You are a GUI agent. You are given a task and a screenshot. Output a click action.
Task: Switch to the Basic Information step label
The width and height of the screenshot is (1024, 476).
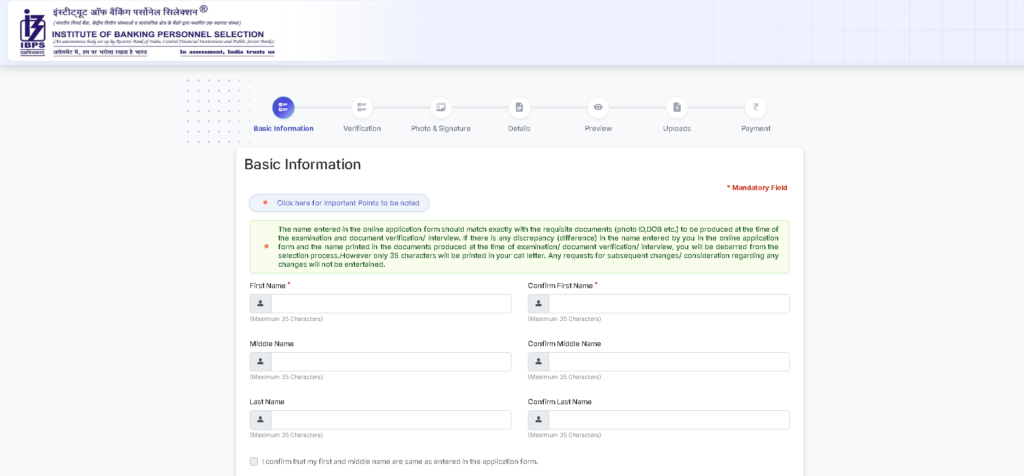pyautogui.click(x=283, y=129)
